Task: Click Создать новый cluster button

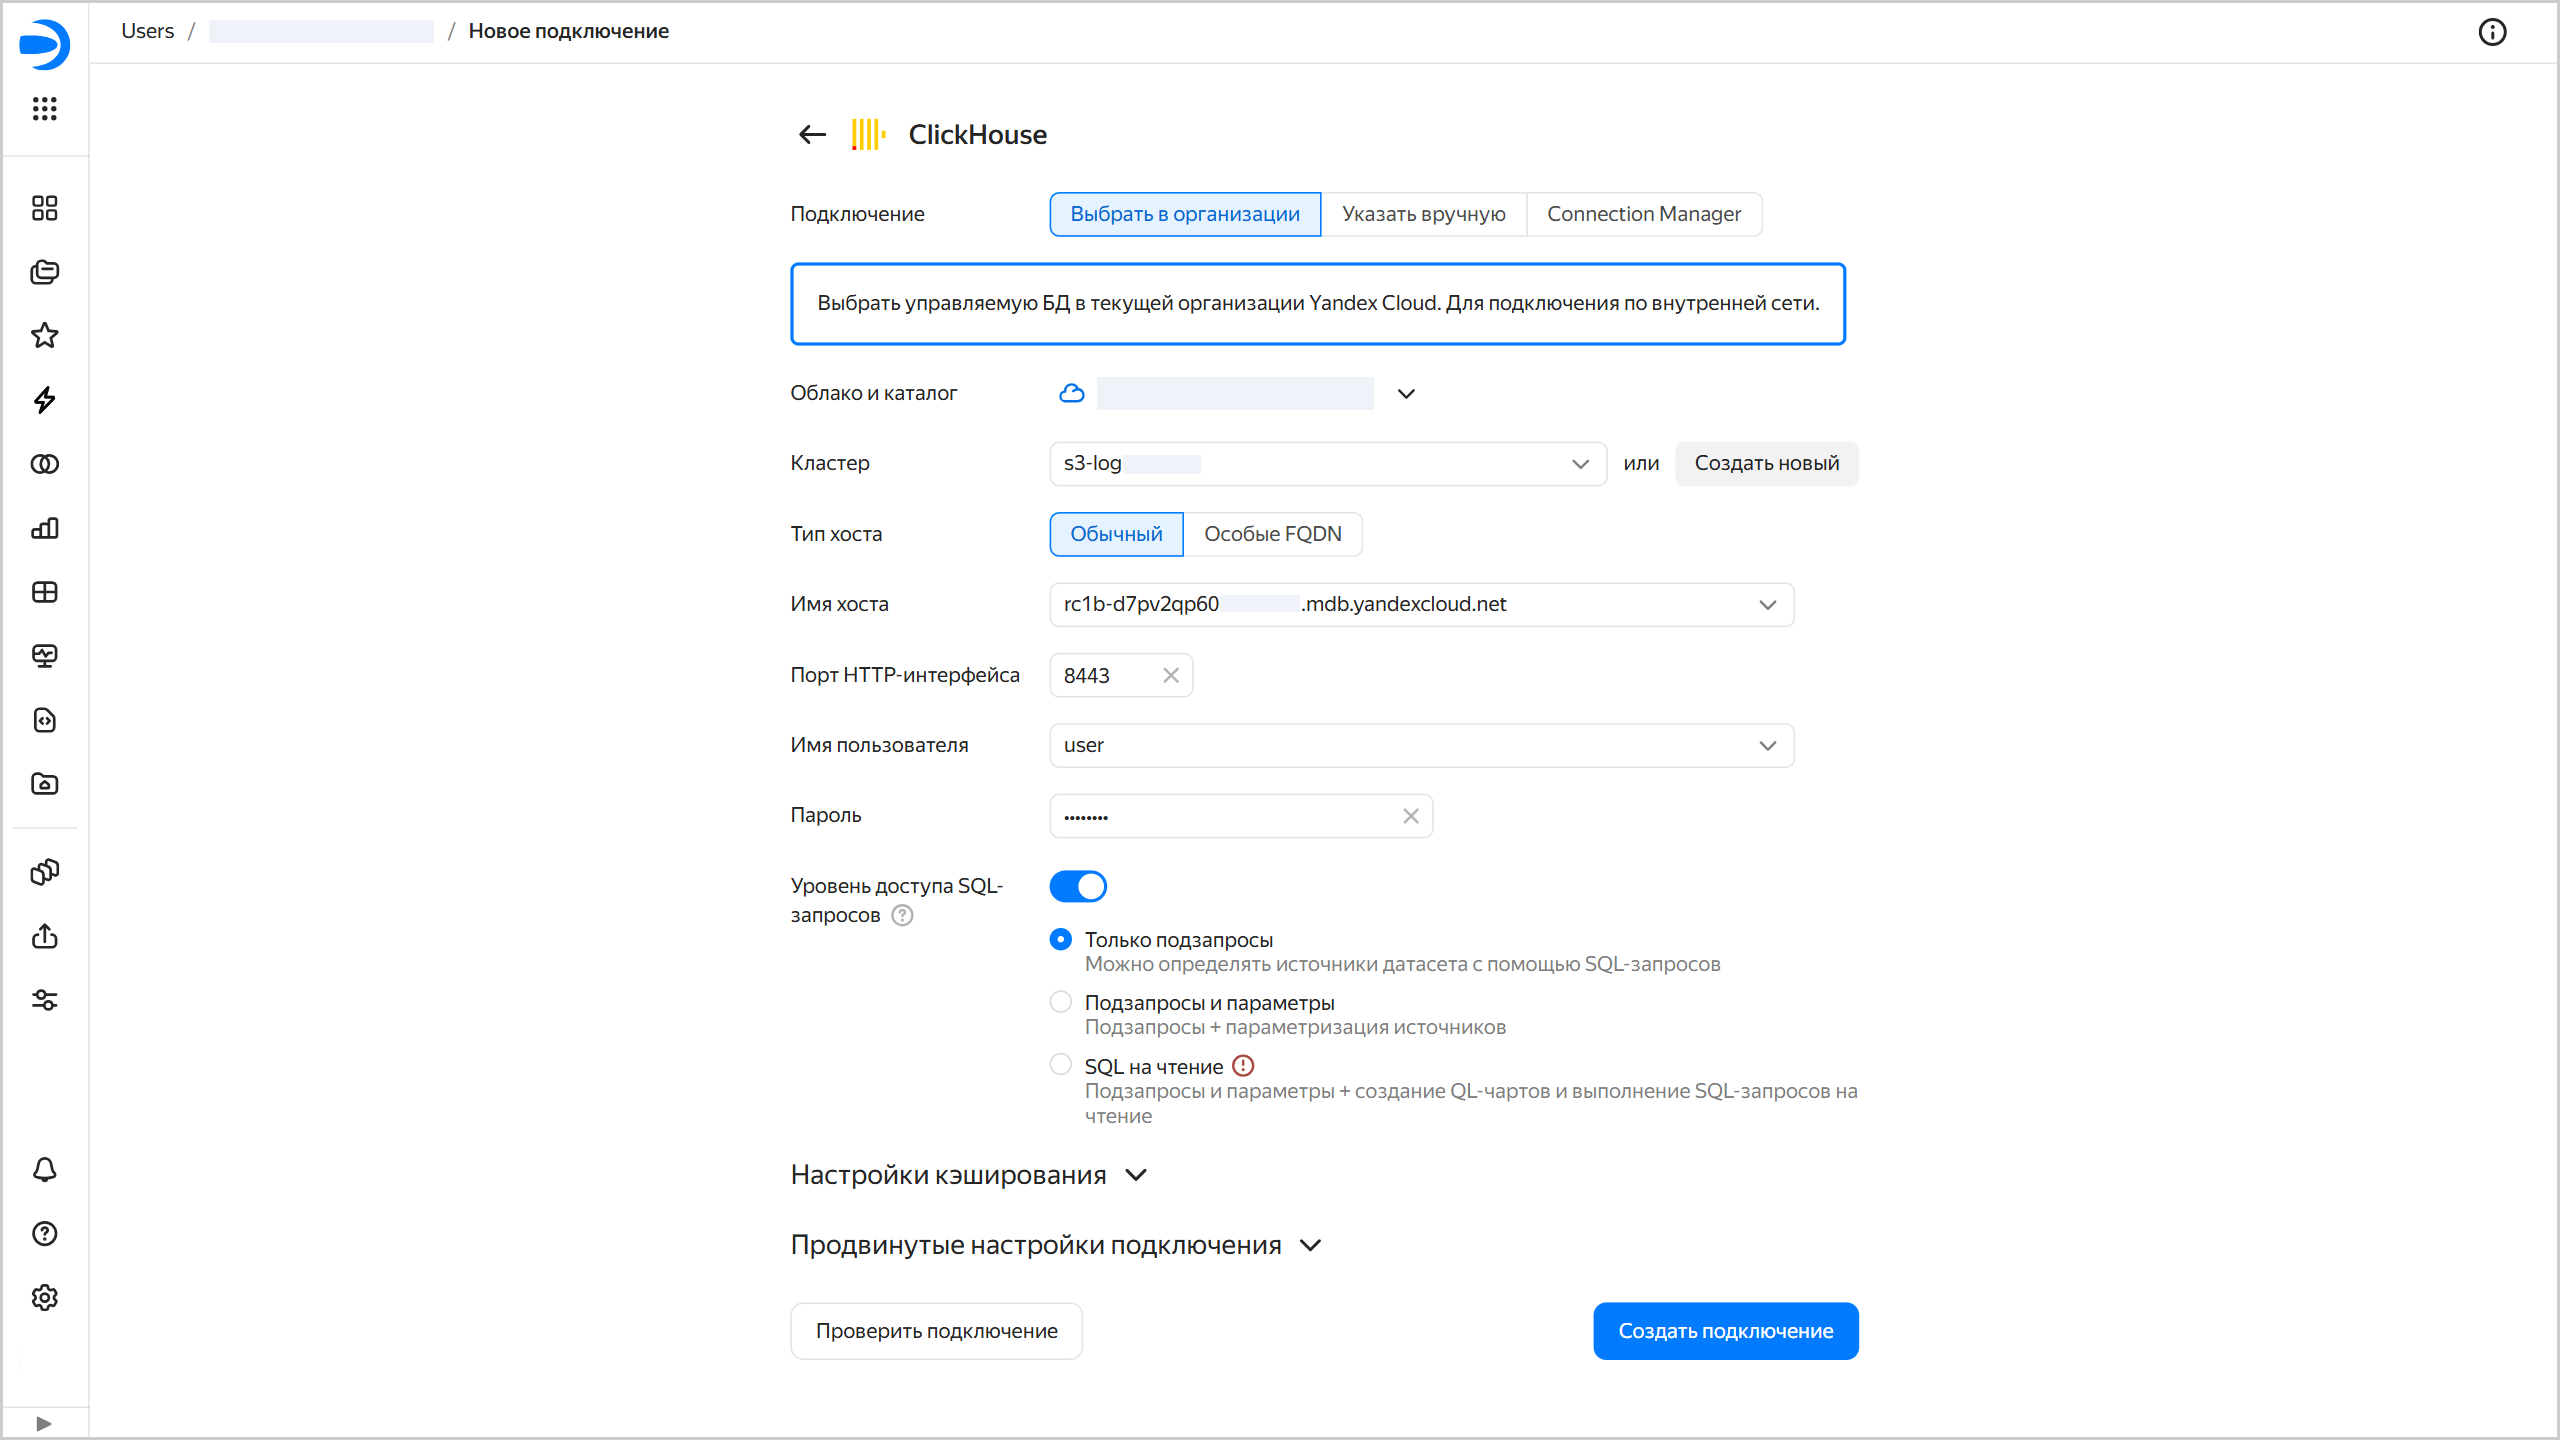Action: [1767, 464]
